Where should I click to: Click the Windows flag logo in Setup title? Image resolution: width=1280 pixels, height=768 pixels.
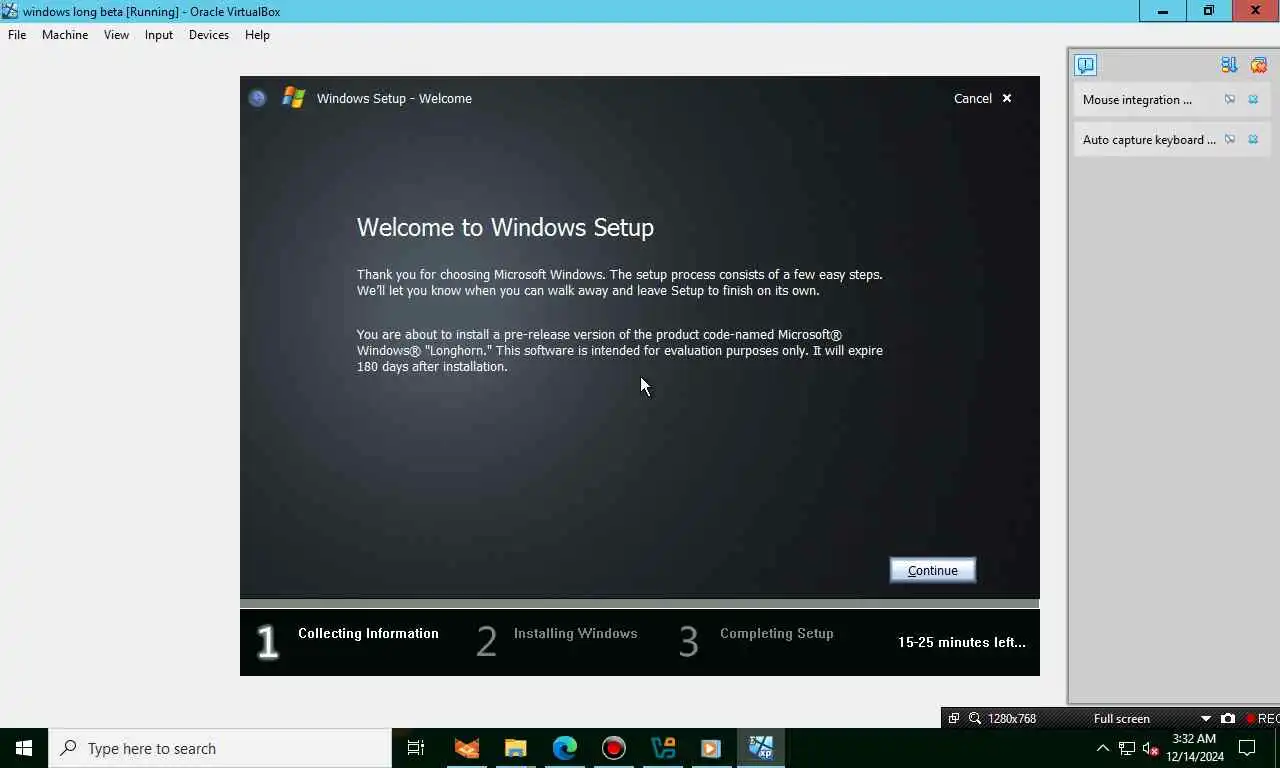(293, 97)
